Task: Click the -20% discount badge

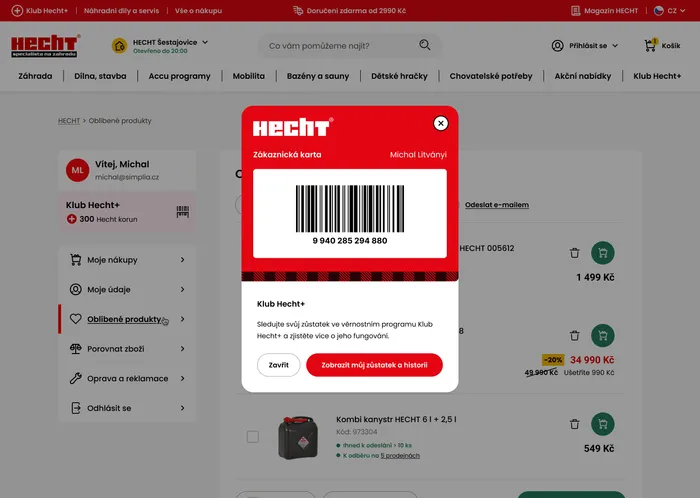Action: [x=553, y=360]
